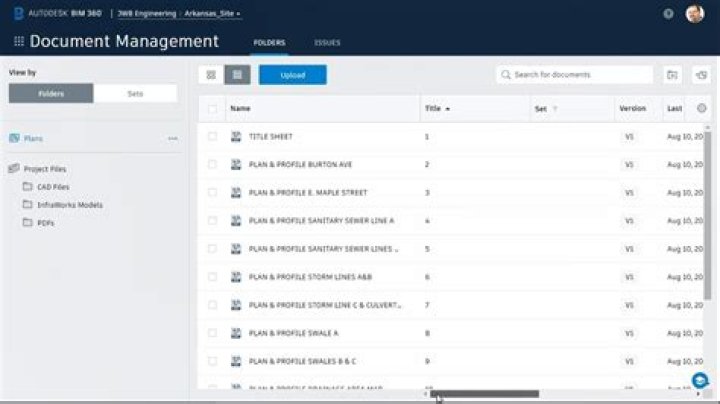This screenshot has height=404, width=720.
Task: Open the chat support bubble icon
Action: [x=700, y=380]
